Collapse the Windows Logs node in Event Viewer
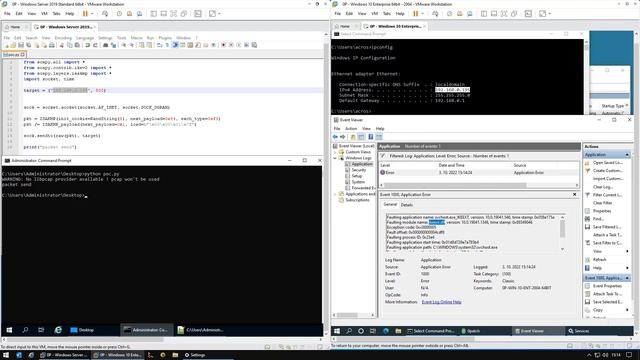640x360 pixels. pos(335,158)
